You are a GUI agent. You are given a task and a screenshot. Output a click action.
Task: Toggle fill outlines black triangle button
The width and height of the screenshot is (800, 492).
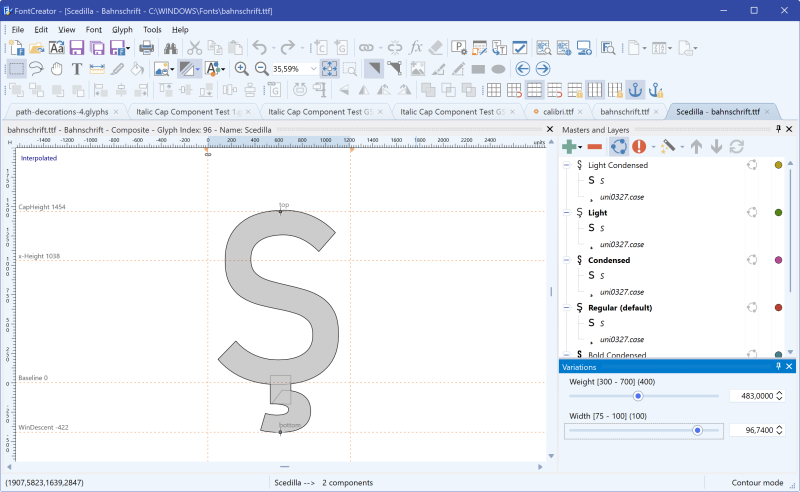click(374, 68)
